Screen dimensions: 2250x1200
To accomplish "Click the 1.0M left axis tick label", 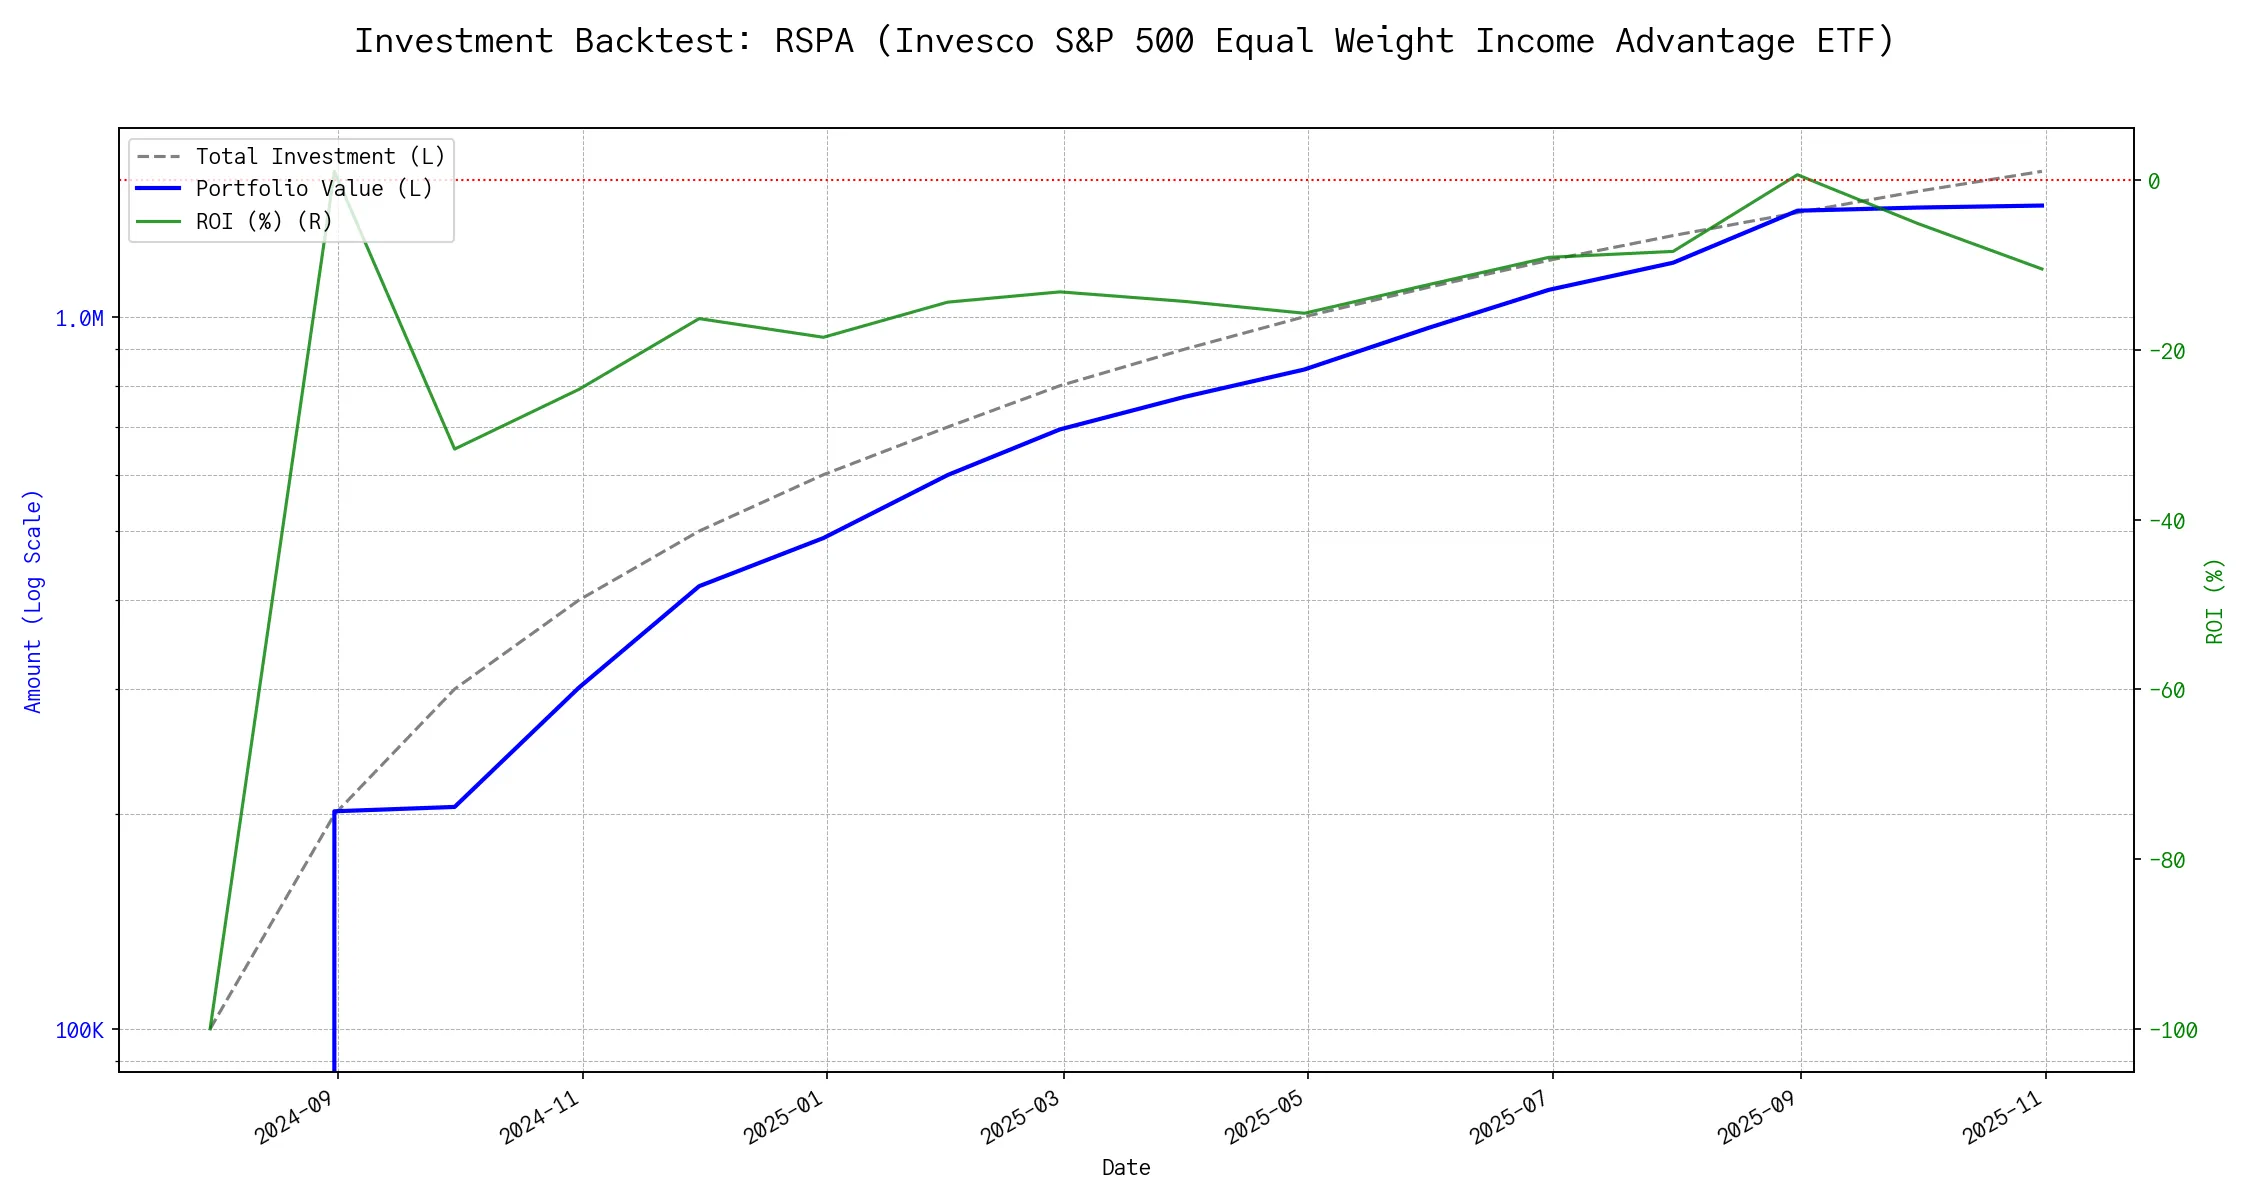I will (79, 319).
